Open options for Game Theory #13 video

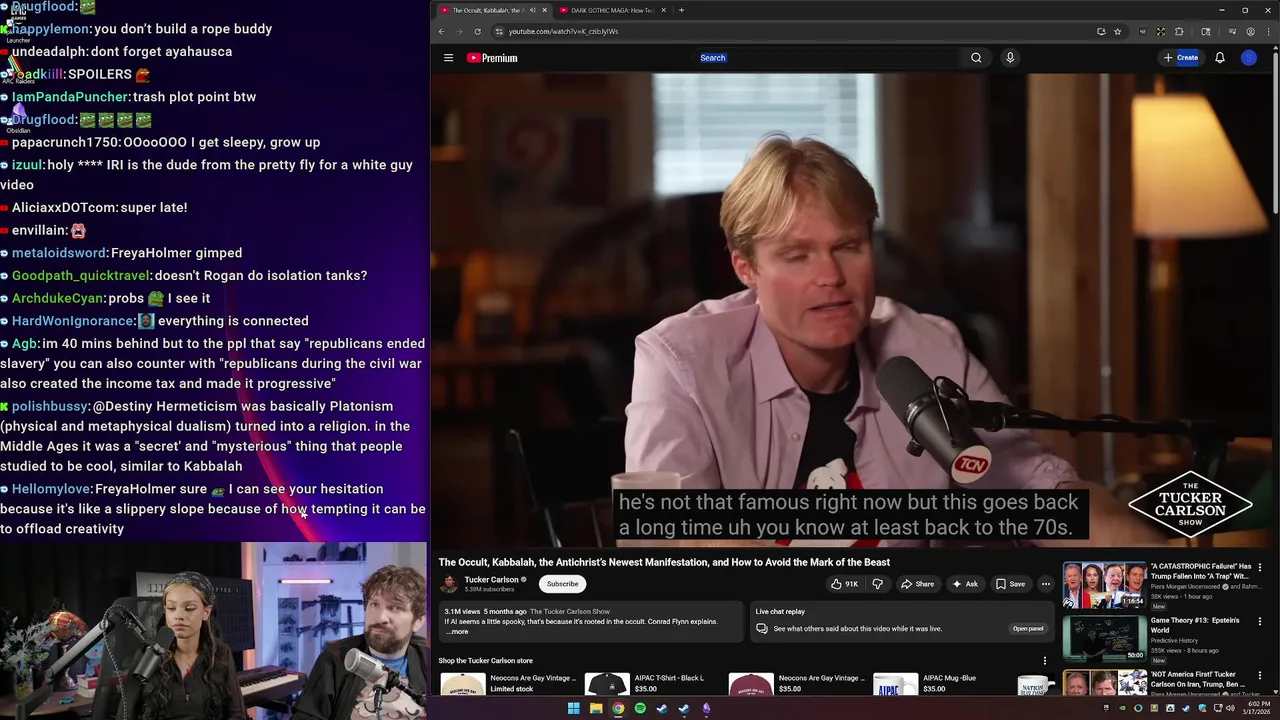tap(1260, 621)
